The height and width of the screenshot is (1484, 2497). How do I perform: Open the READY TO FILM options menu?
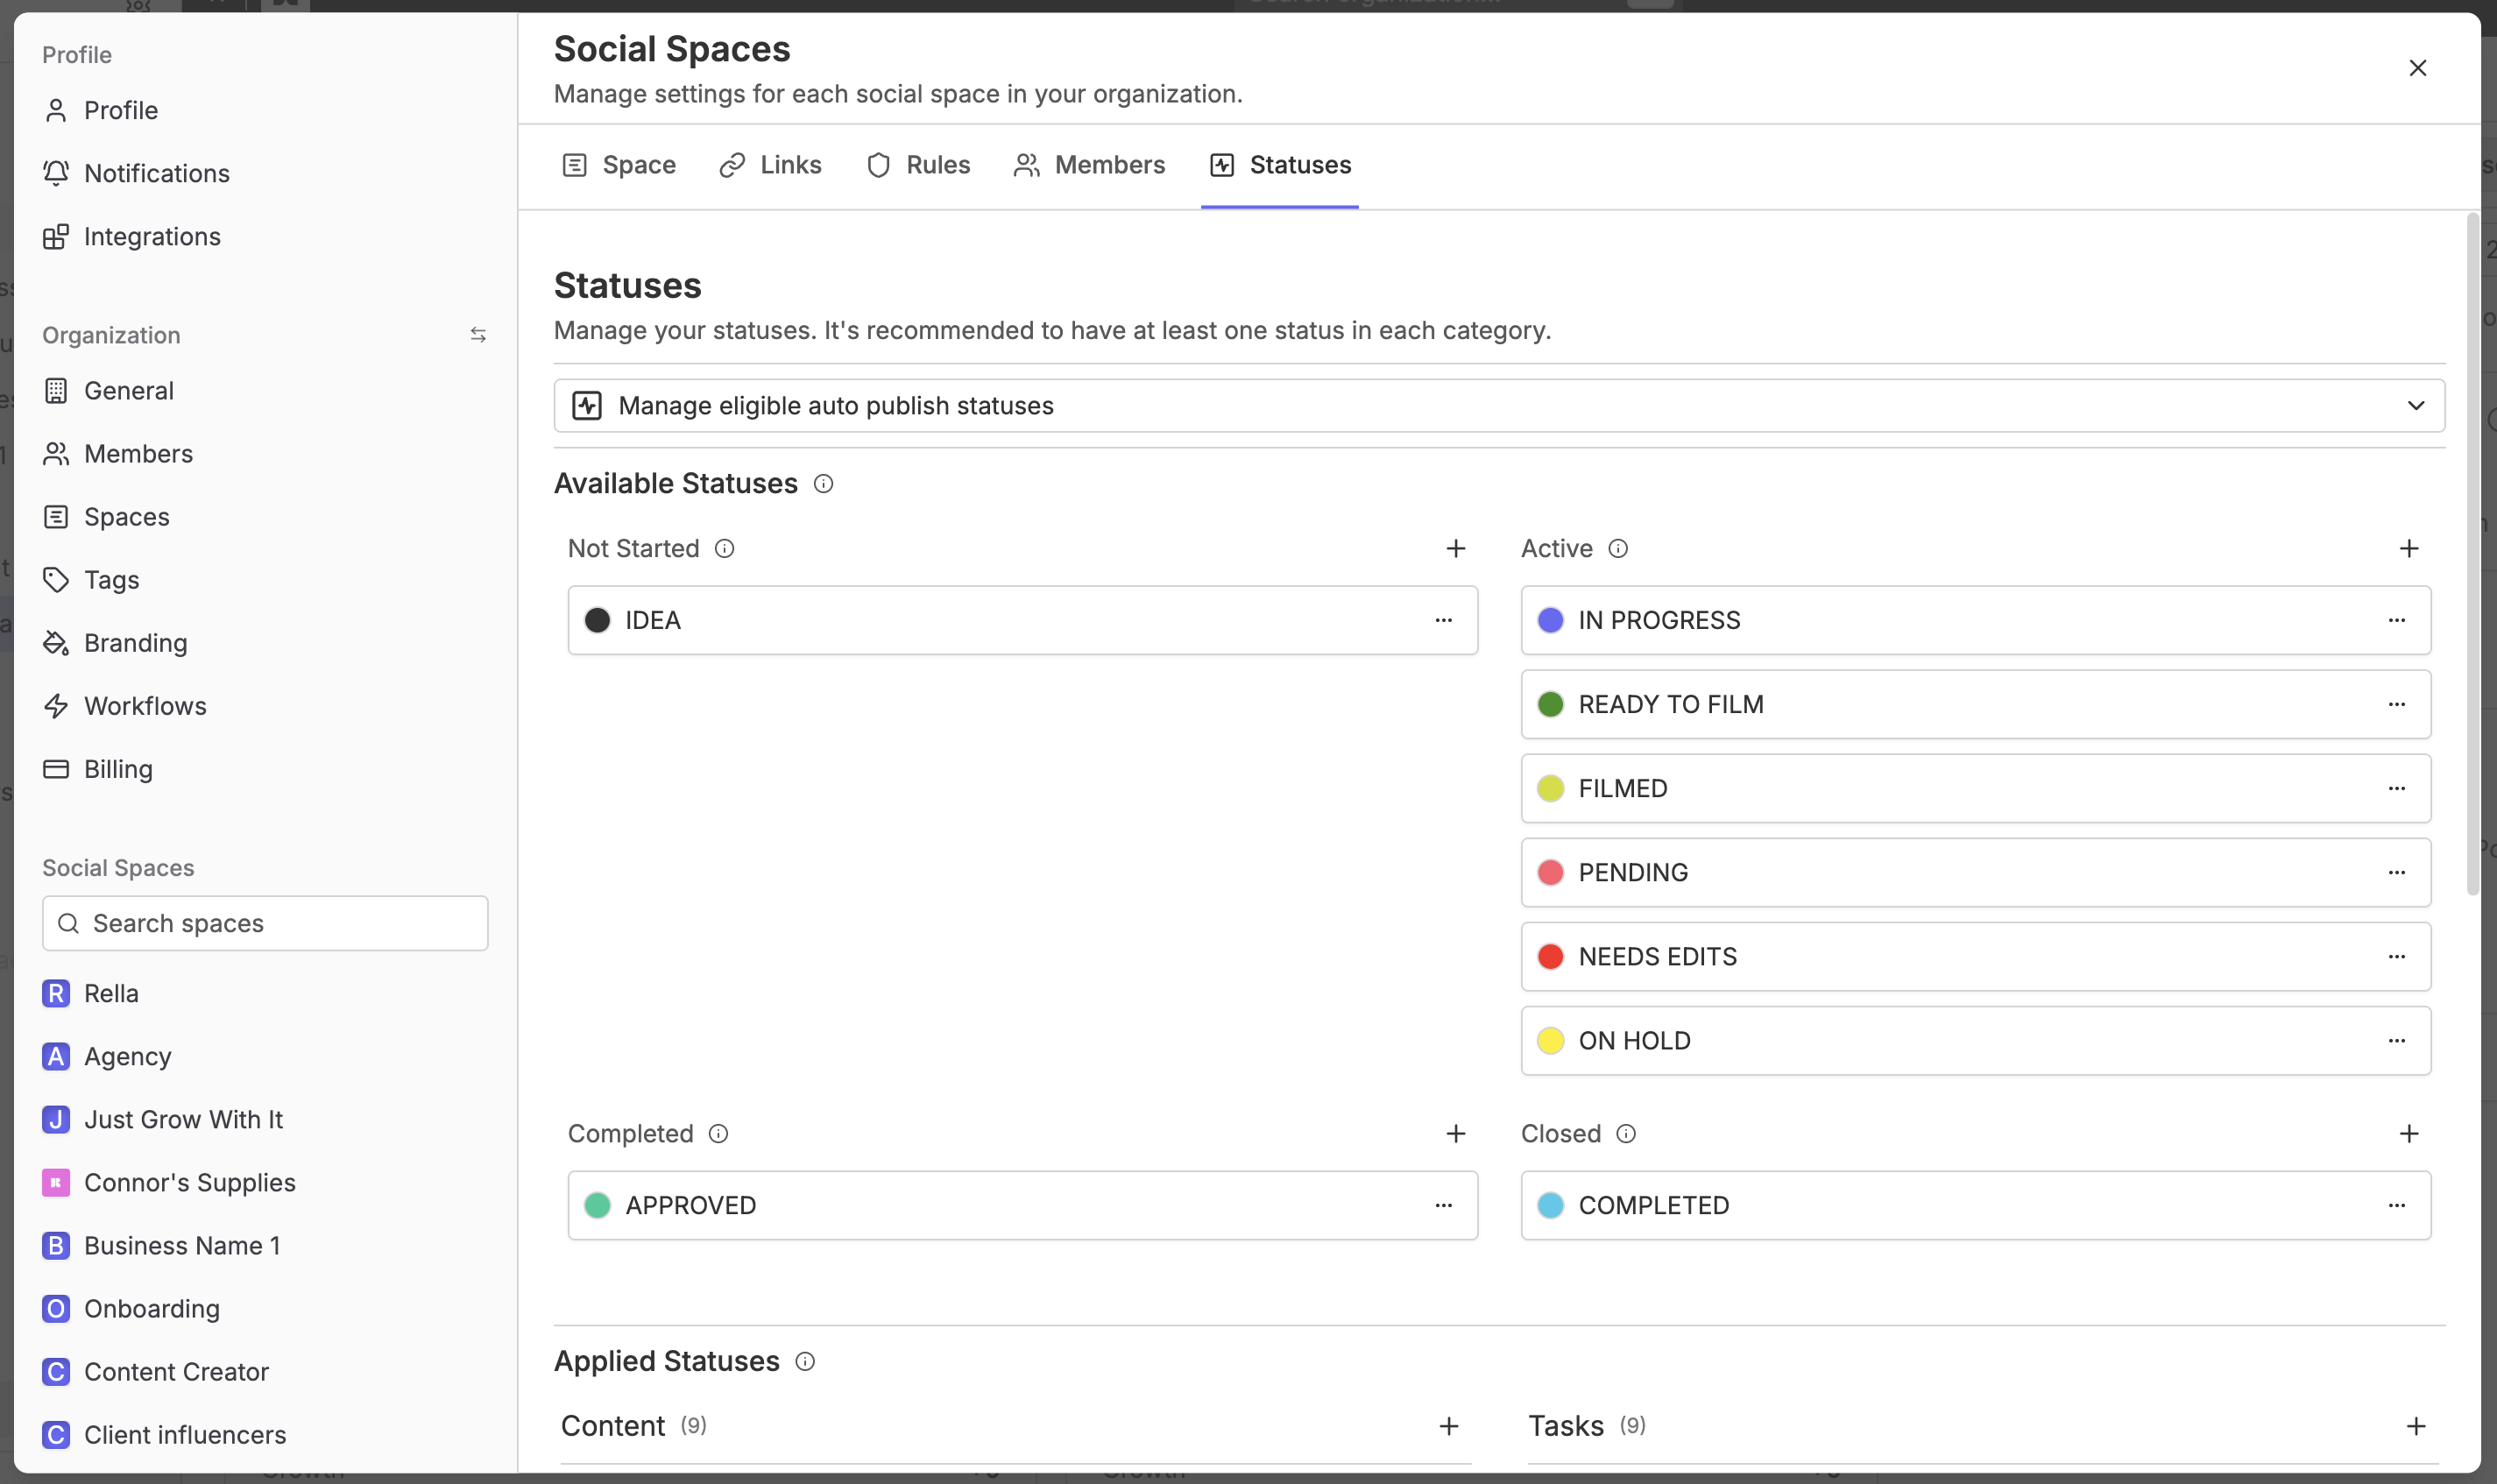(2396, 704)
